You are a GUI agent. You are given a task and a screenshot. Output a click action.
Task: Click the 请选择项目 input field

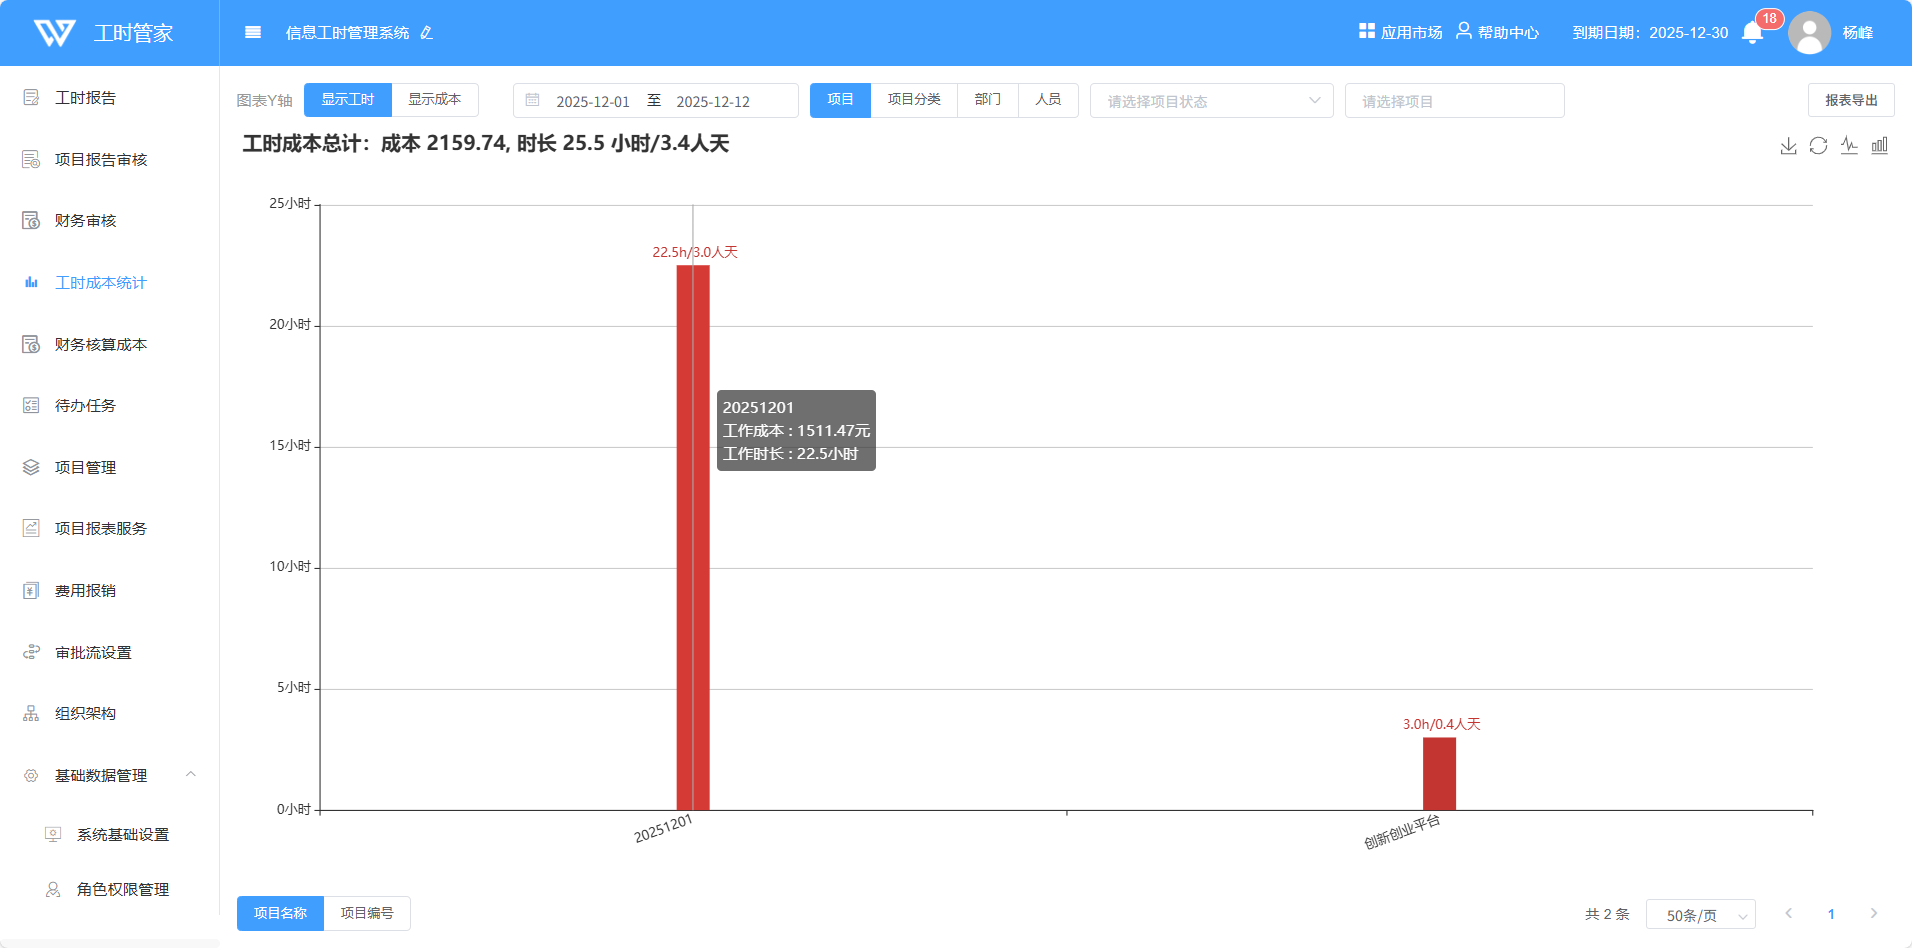(1454, 101)
